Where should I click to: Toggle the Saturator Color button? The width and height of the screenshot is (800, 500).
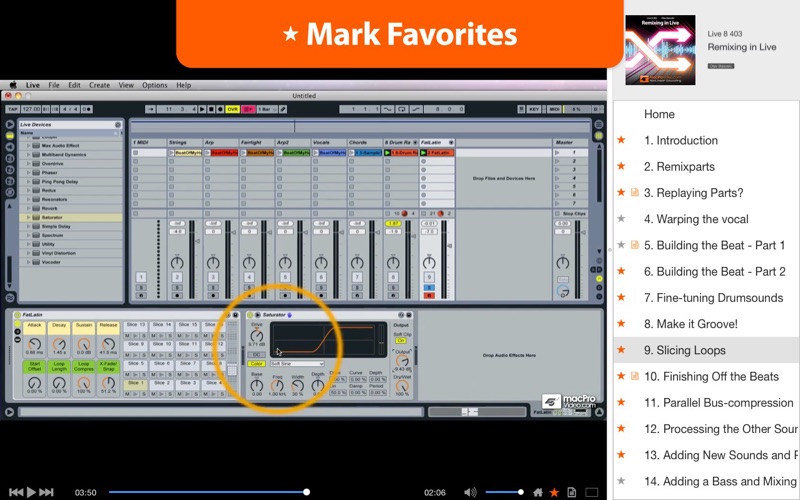click(x=256, y=364)
